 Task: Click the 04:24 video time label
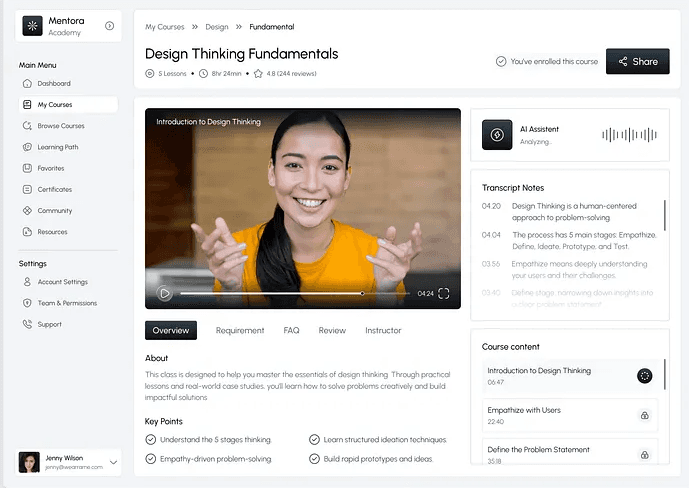pyautogui.click(x=425, y=293)
